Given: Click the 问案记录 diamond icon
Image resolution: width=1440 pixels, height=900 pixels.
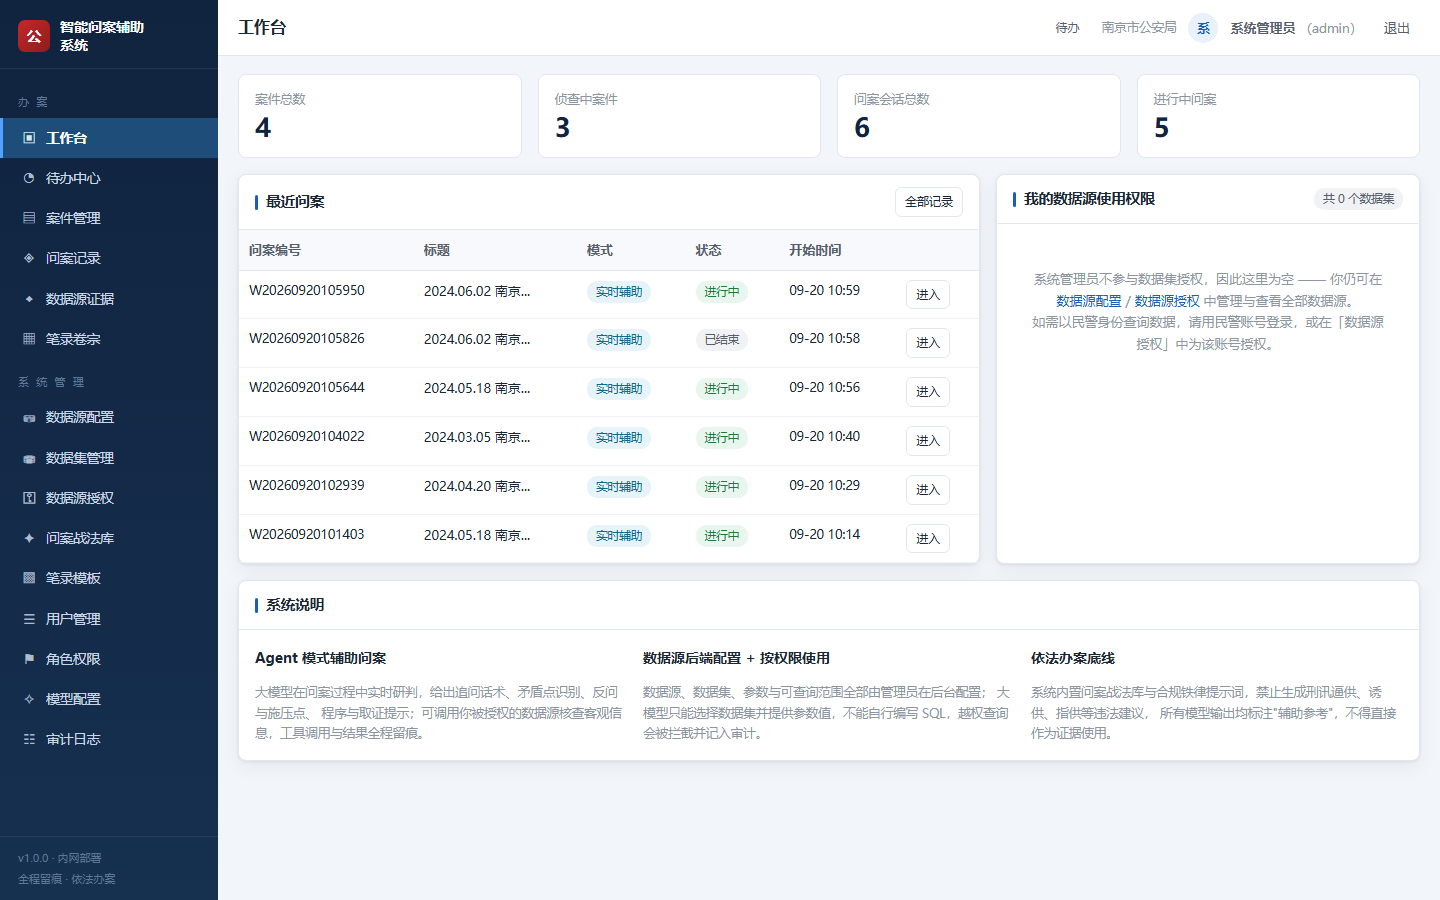Looking at the screenshot, I should point(29,258).
